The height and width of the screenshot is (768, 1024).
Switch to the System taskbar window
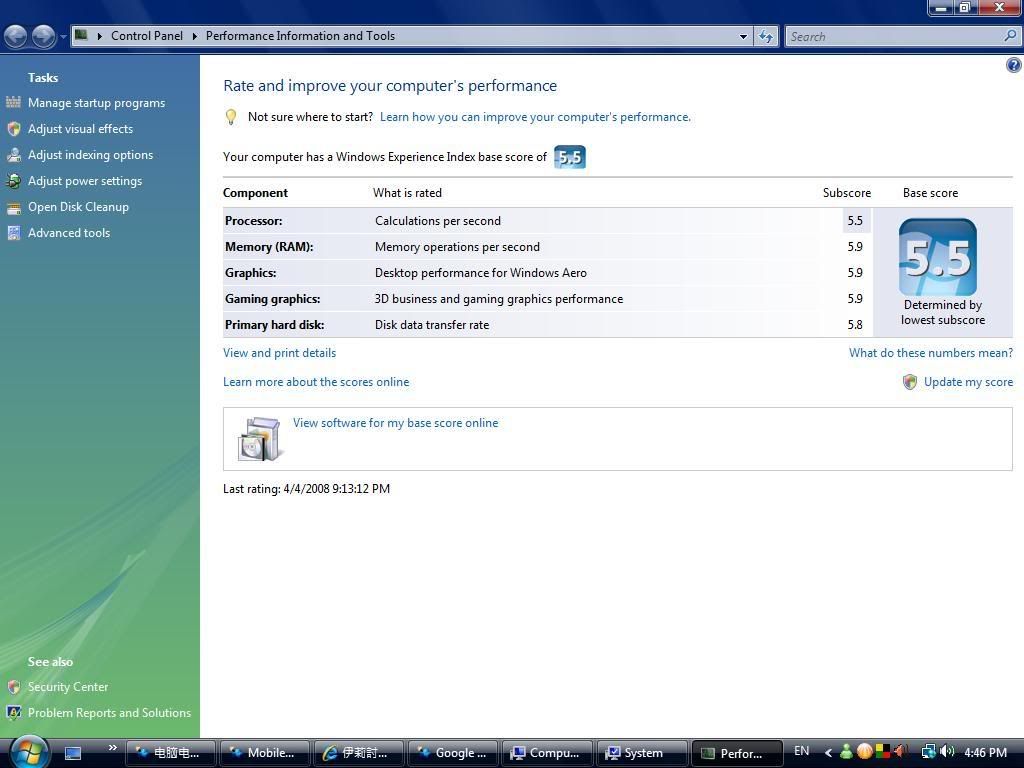[x=643, y=753]
